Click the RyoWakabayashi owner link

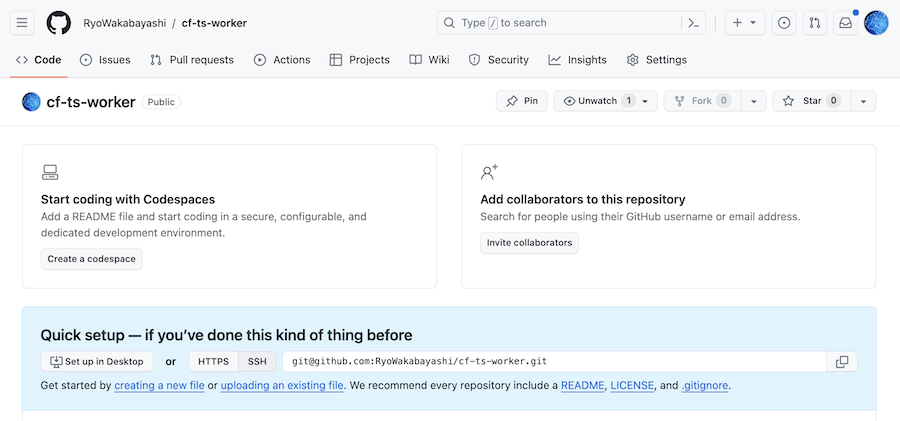(x=125, y=23)
